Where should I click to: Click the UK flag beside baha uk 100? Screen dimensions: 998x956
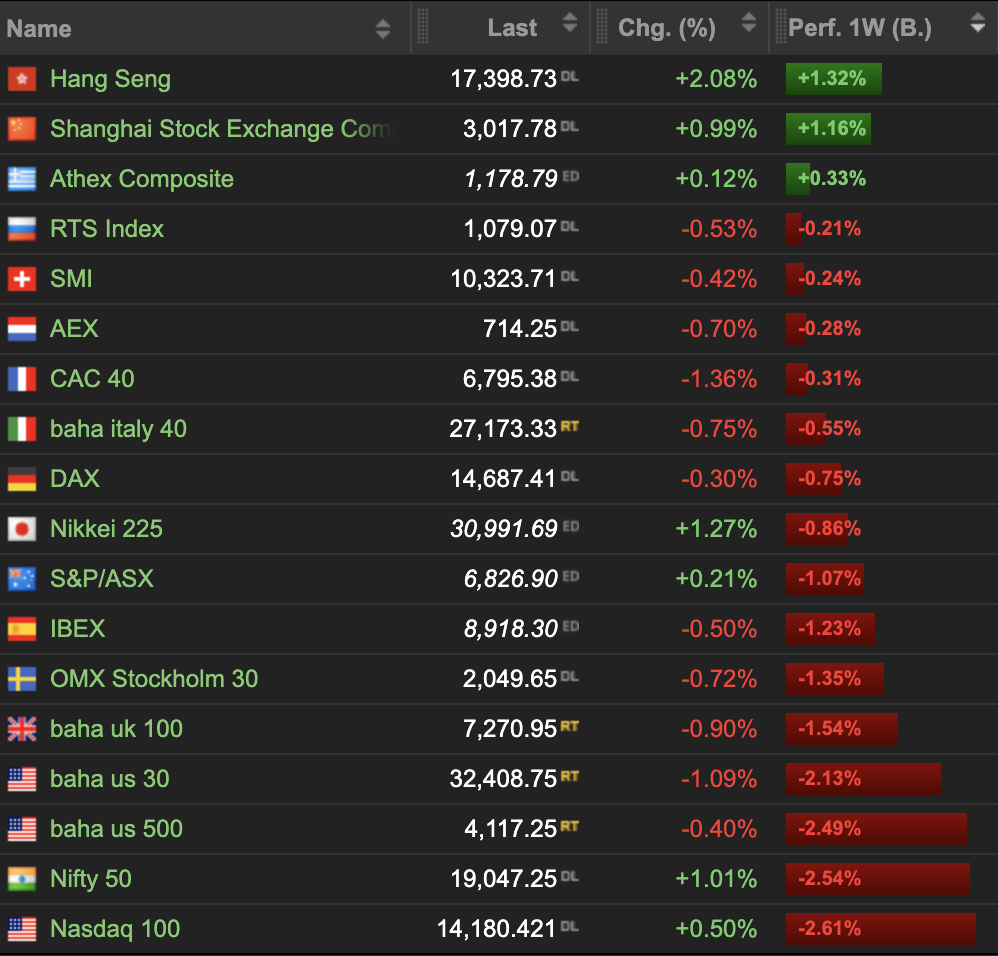point(22,729)
